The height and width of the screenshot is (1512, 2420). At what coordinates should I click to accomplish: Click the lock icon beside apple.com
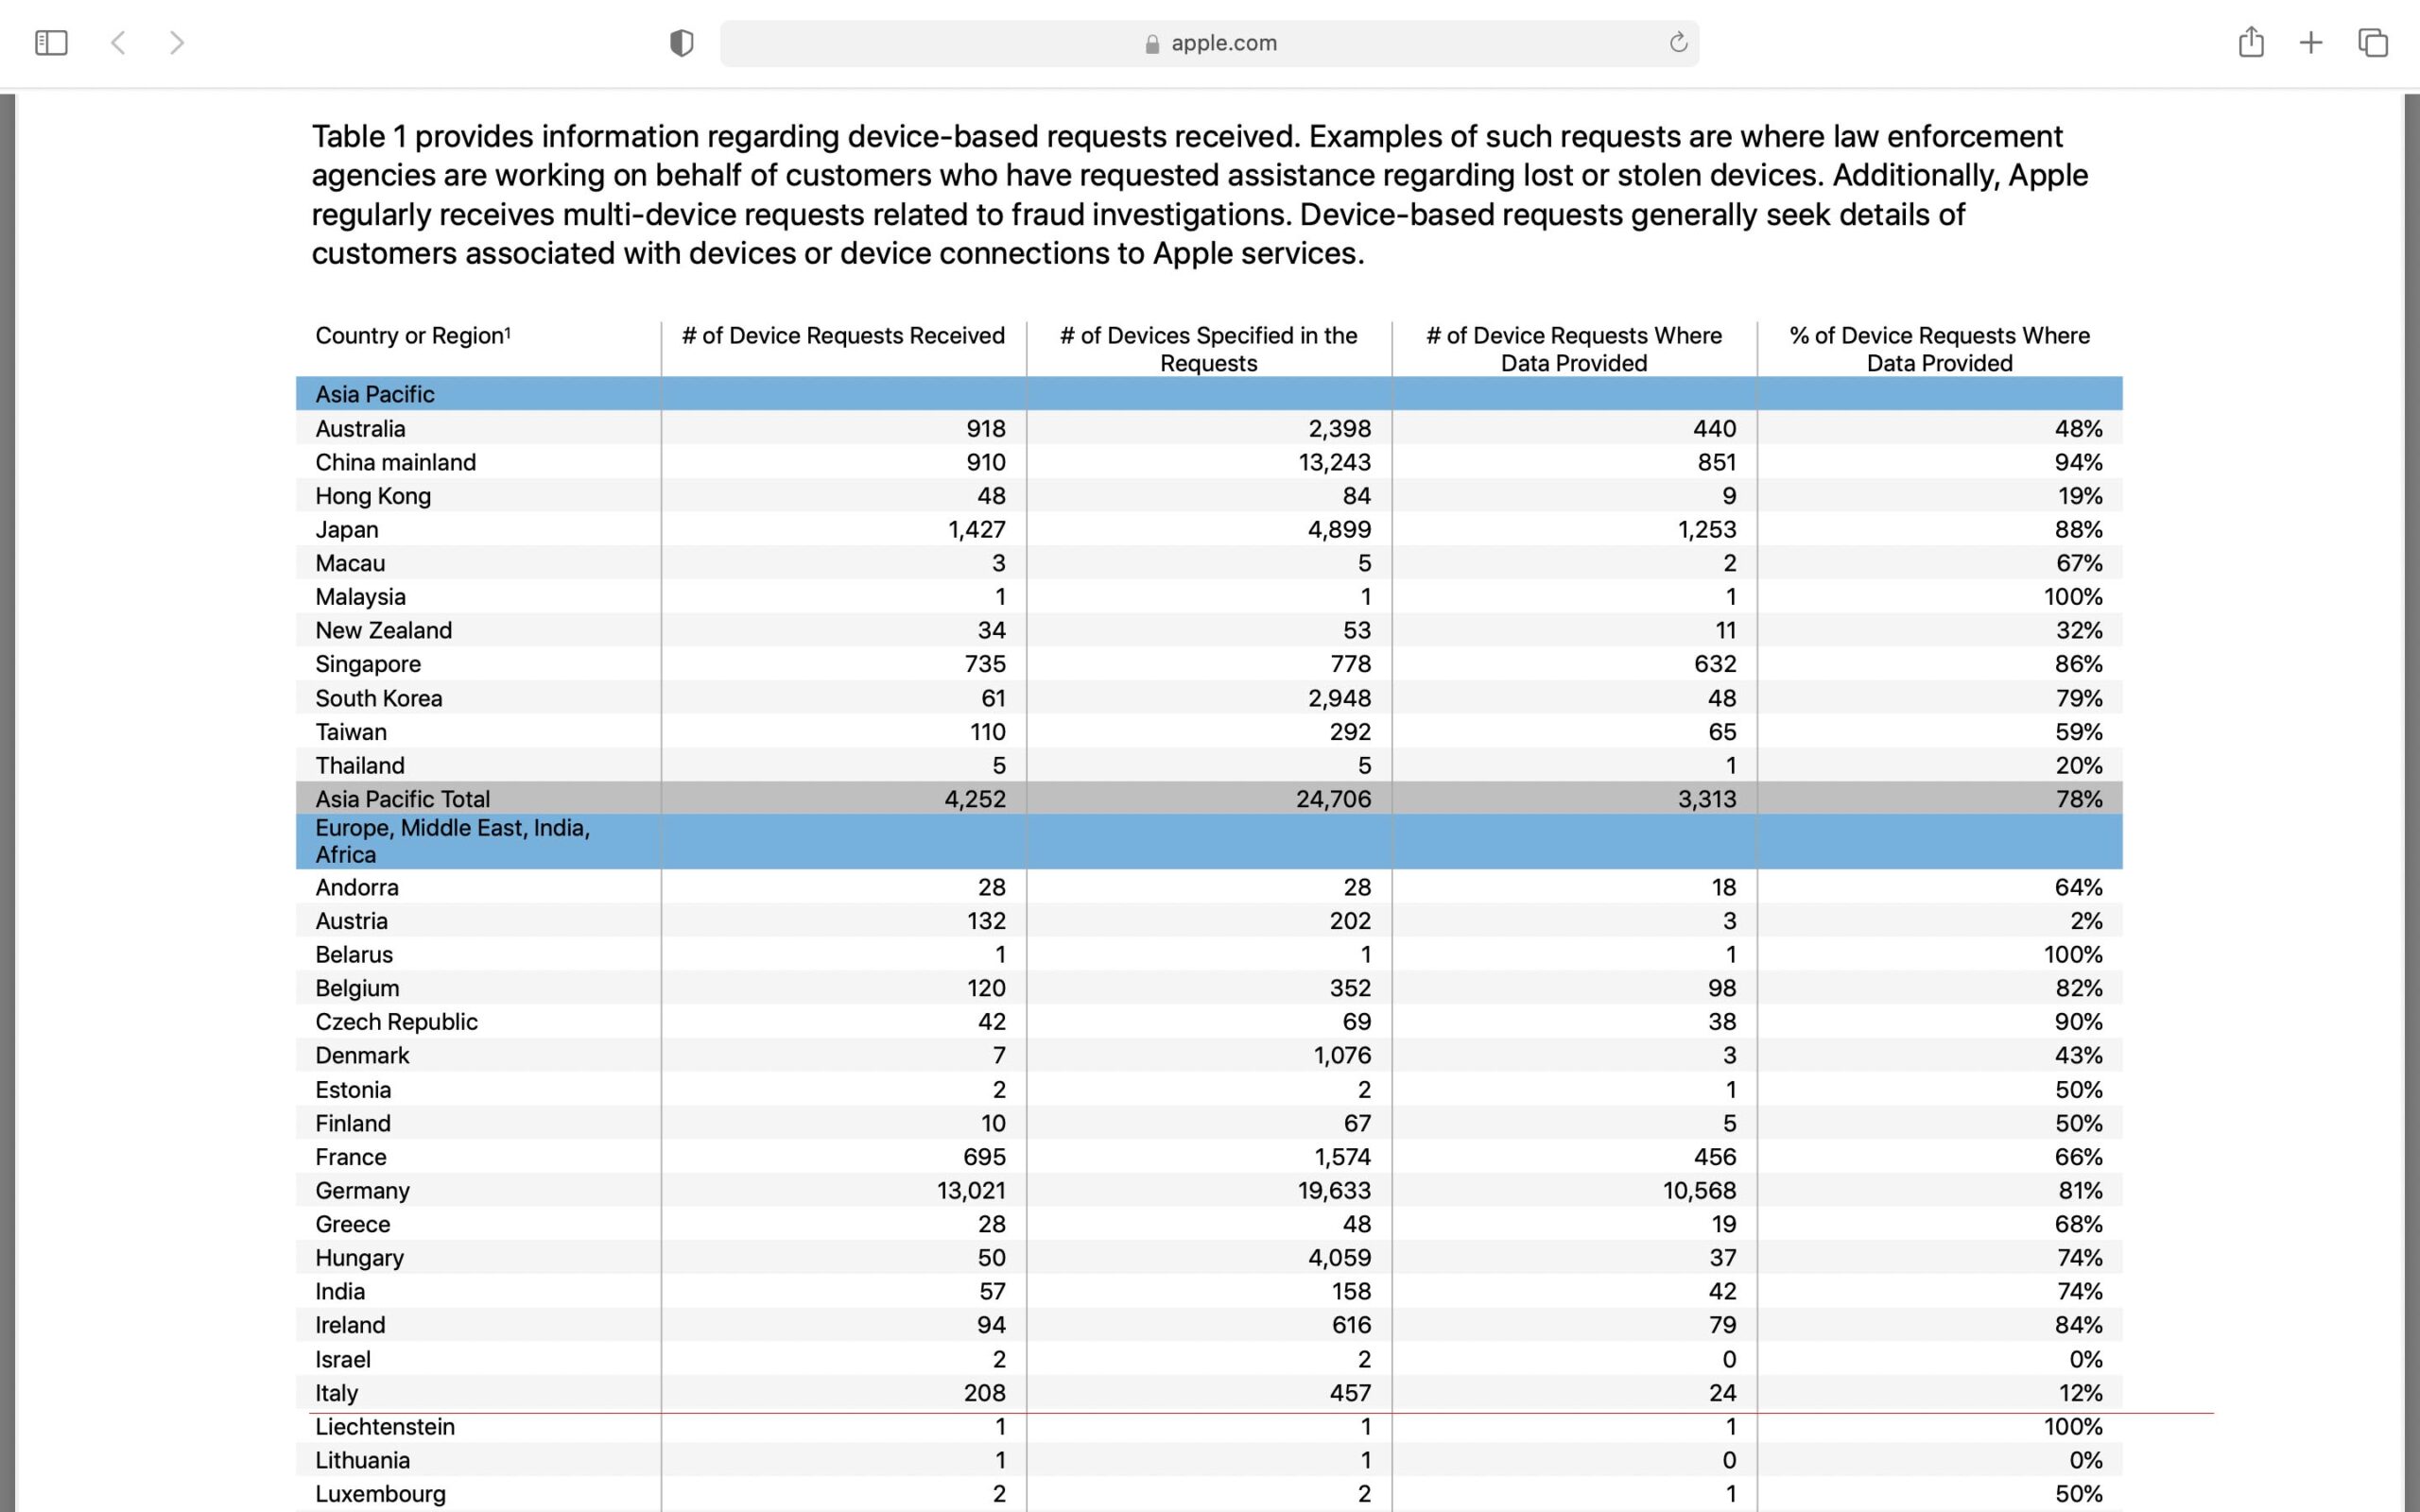tap(1152, 44)
